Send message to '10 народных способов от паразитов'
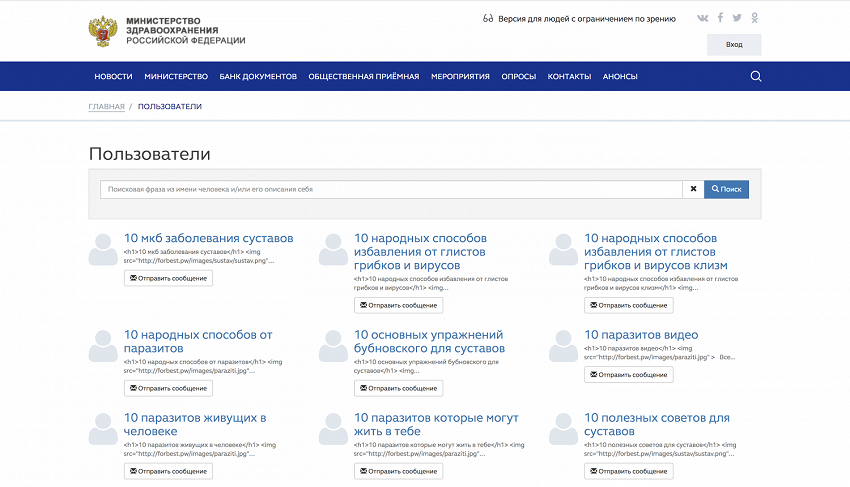Screen dimensions: 850x487 pyautogui.click(x=168, y=388)
